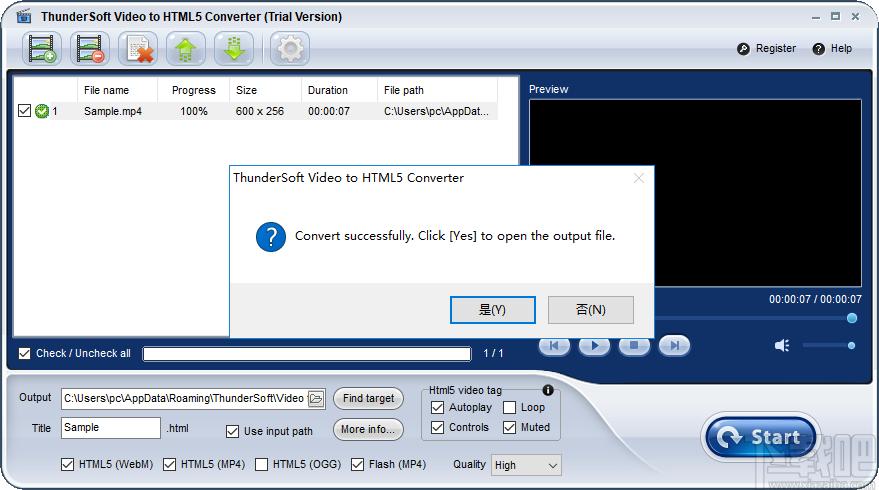This screenshot has width=879, height=490.
Task: Uncheck Flash (MP4) output format
Action: 357,464
